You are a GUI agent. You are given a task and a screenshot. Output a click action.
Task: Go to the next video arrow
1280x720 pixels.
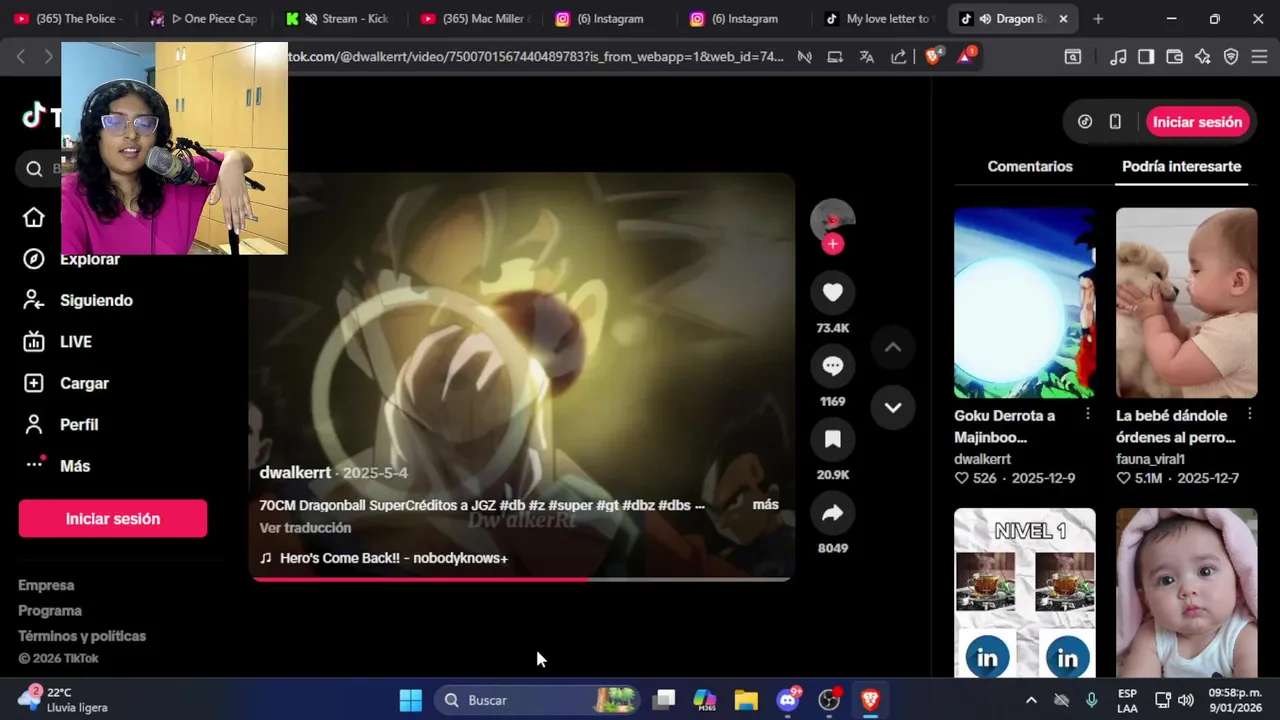(893, 408)
